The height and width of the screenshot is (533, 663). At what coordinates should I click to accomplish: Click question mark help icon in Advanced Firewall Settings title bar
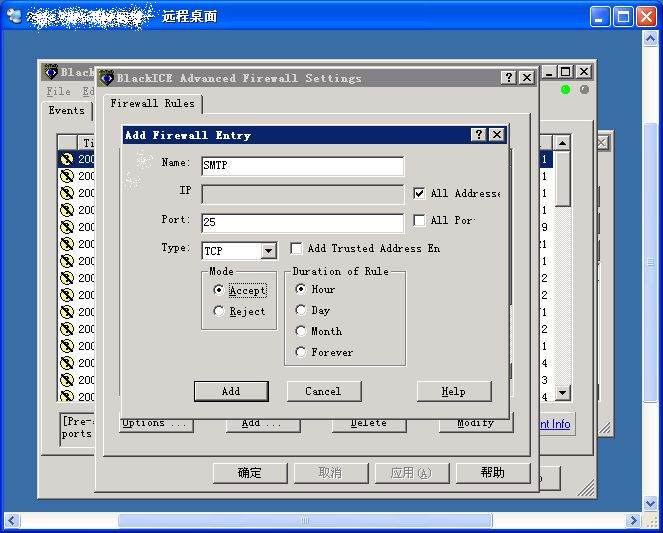(509, 77)
